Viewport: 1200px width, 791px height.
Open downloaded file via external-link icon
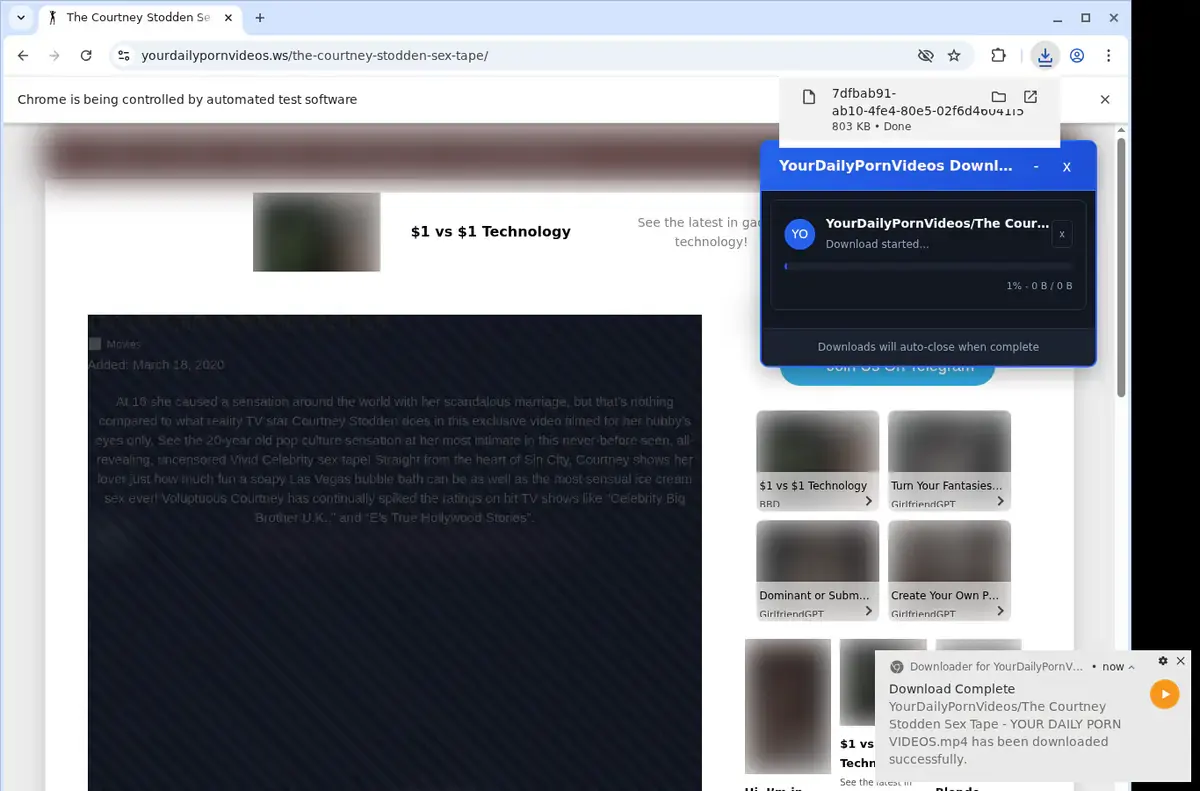coord(1030,97)
